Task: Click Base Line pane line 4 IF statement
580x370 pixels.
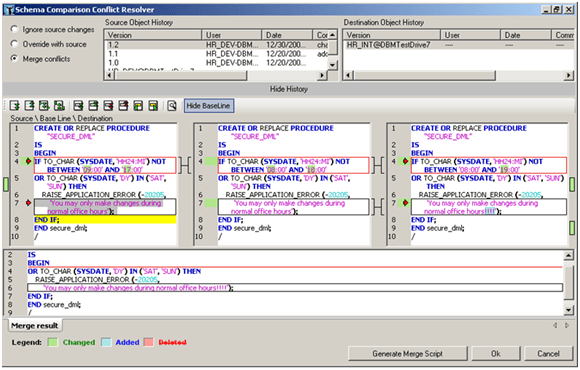Action: point(293,165)
